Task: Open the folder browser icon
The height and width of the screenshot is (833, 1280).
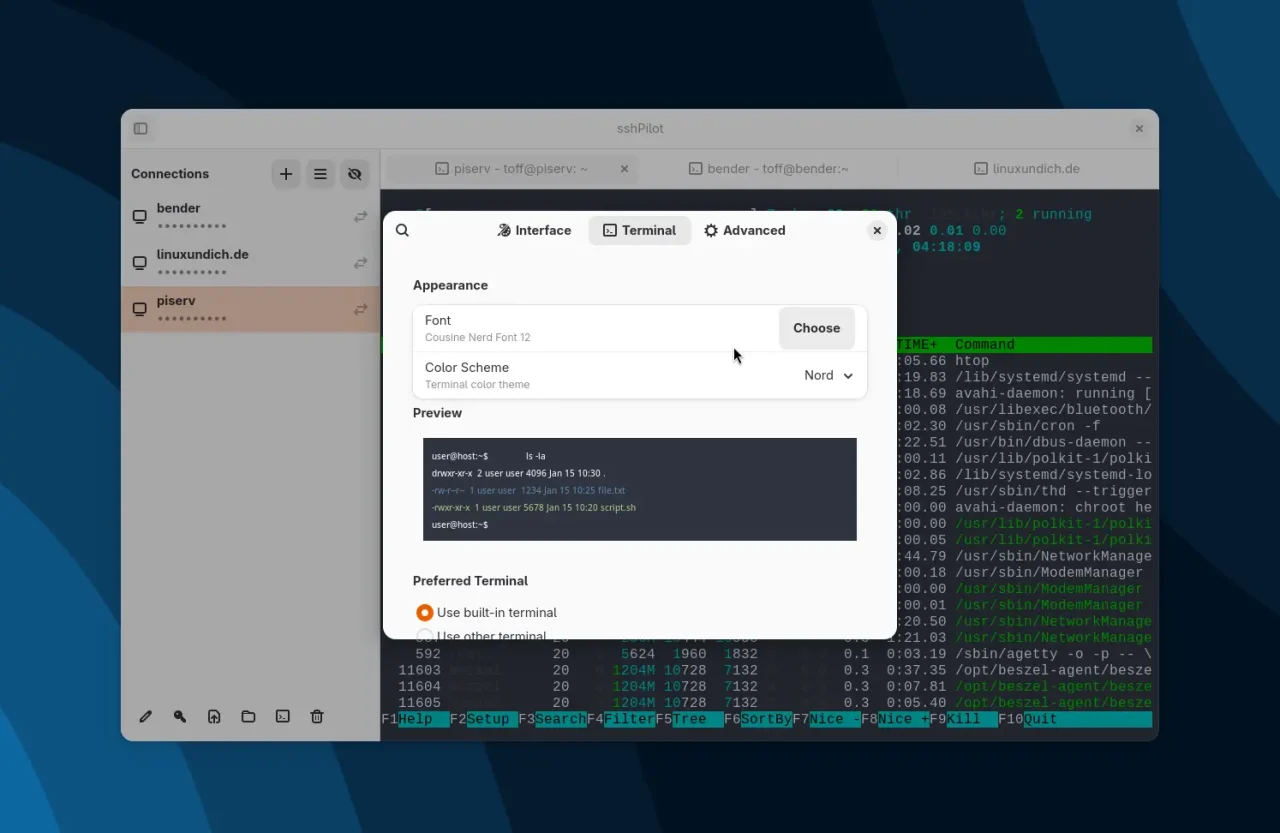Action: coord(248,716)
